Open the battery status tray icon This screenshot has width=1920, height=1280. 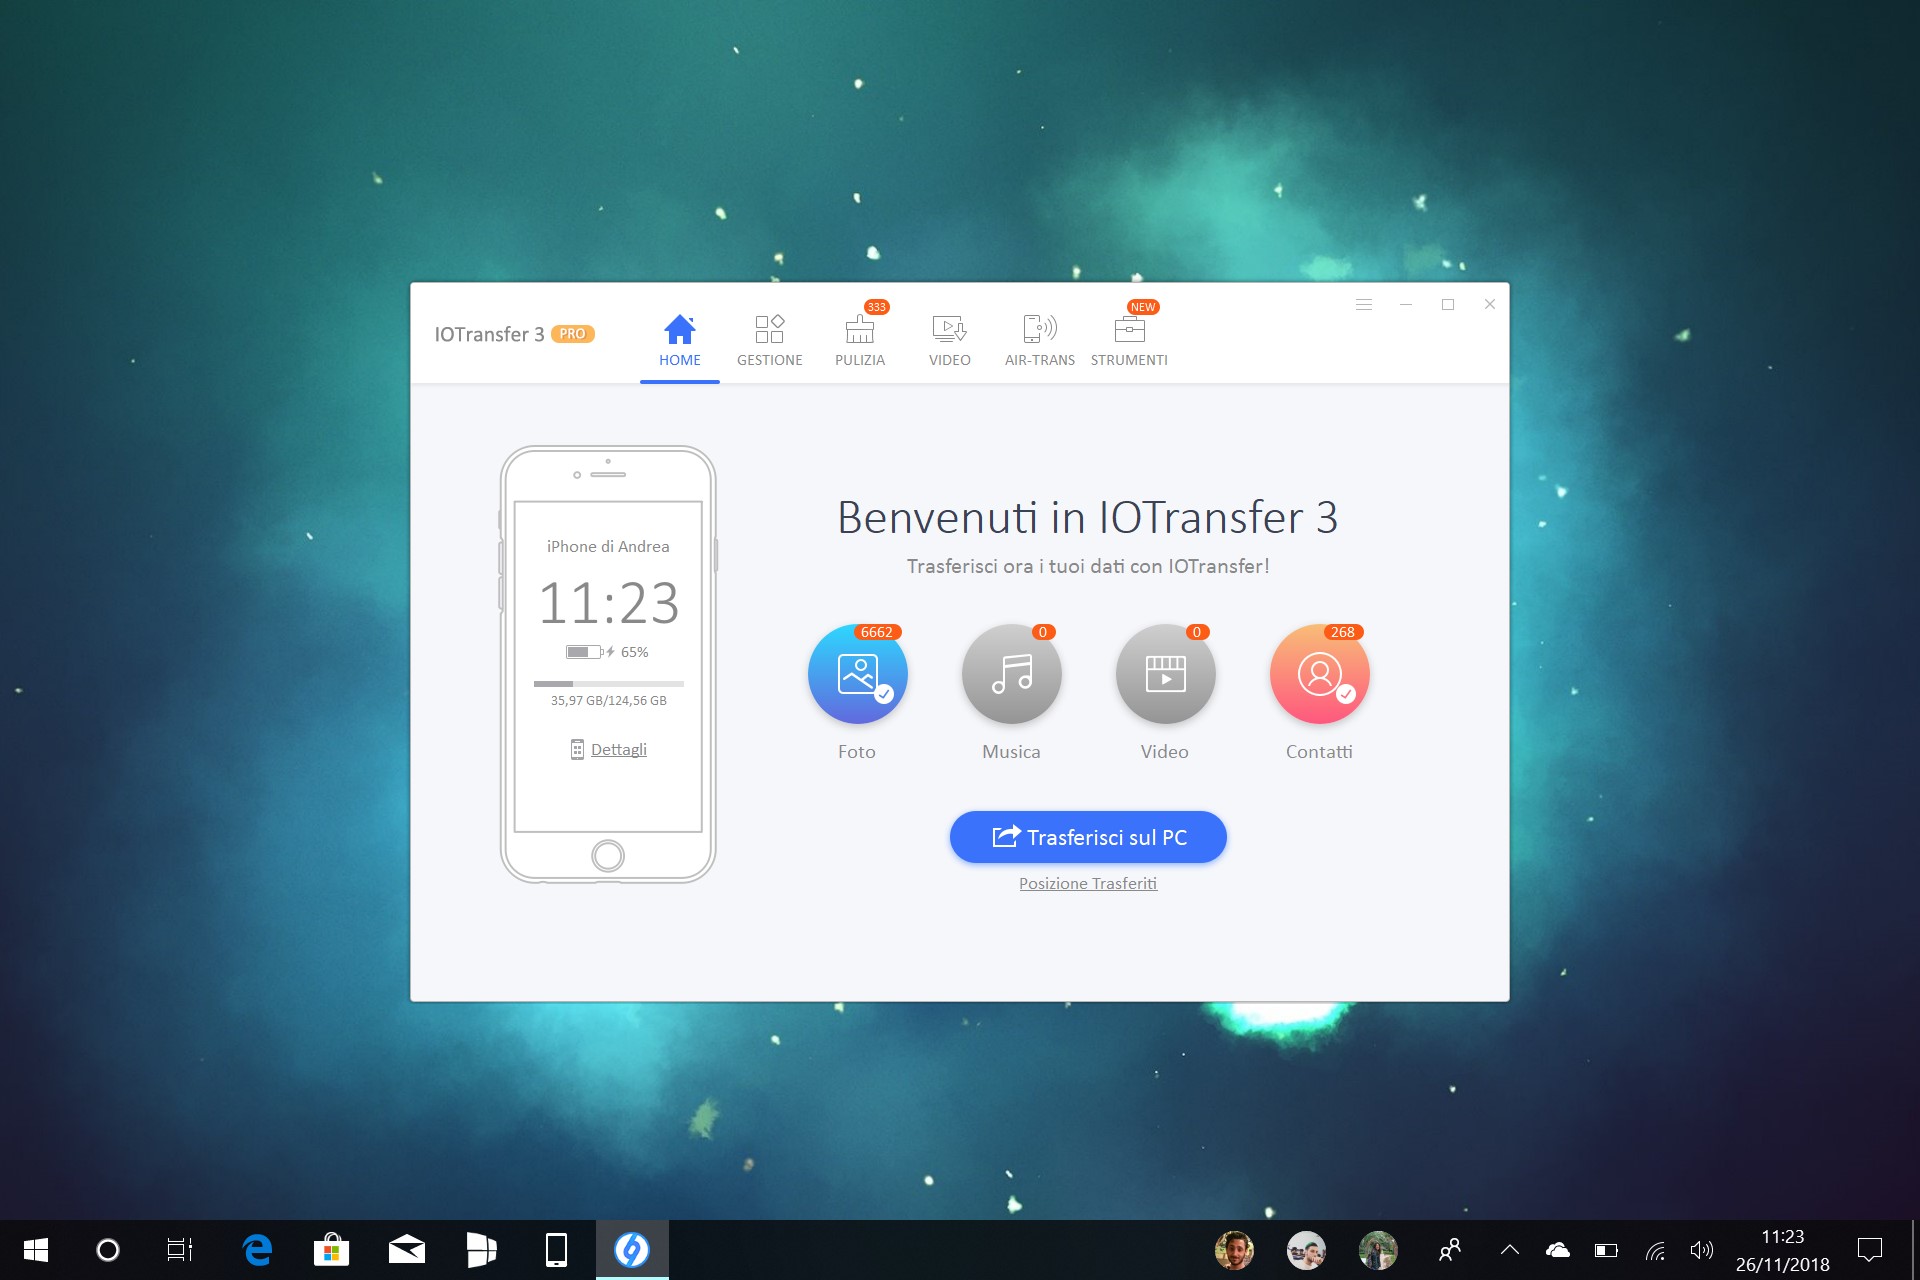click(x=1606, y=1250)
